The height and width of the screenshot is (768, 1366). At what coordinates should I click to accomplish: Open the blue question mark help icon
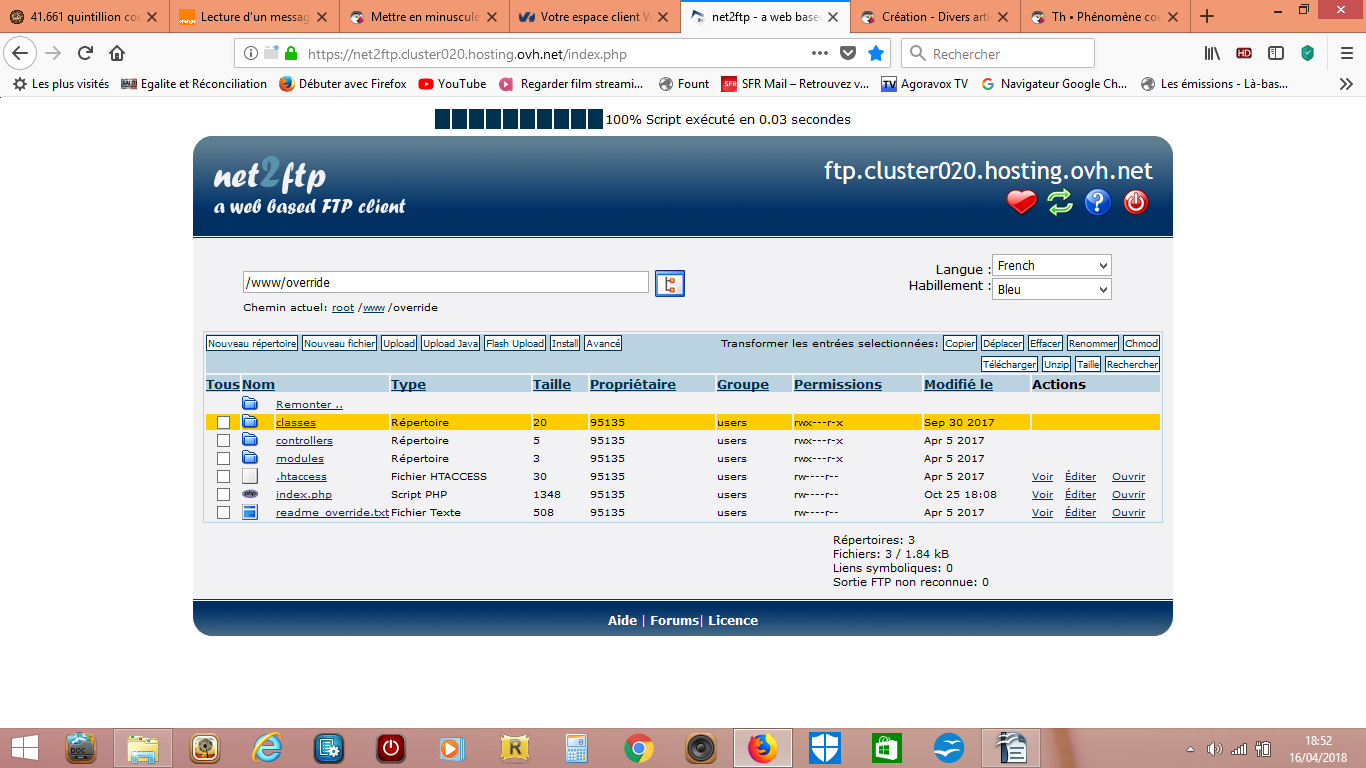click(x=1097, y=202)
